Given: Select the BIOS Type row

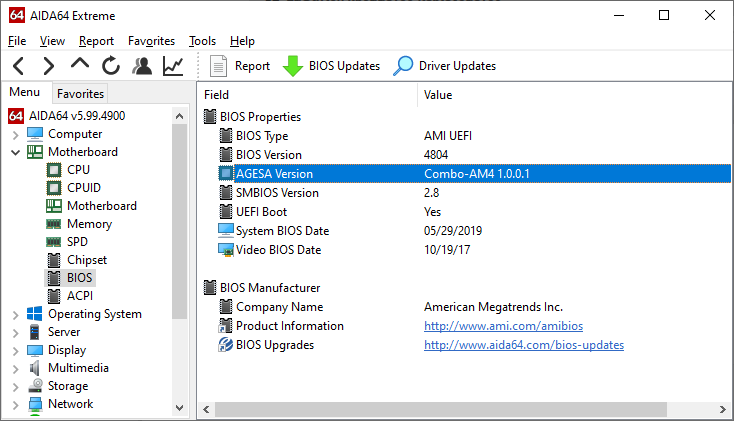Looking at the screenshot, I should pyautogui.click(x=474, y=136).
